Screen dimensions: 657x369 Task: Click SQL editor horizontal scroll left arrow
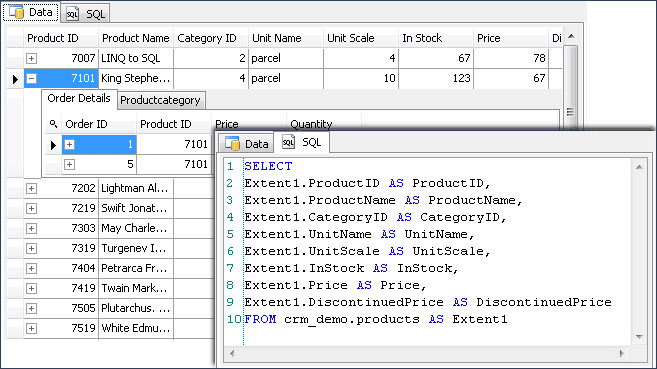[x=231, y=354]
